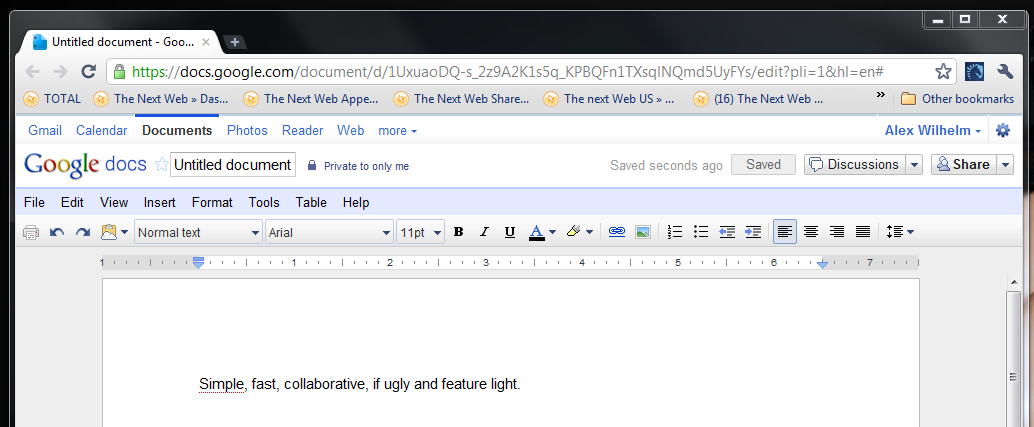This screenshot has width=1034, height=427.
Task: Go to Photos
Action: [x=247, y=130]
